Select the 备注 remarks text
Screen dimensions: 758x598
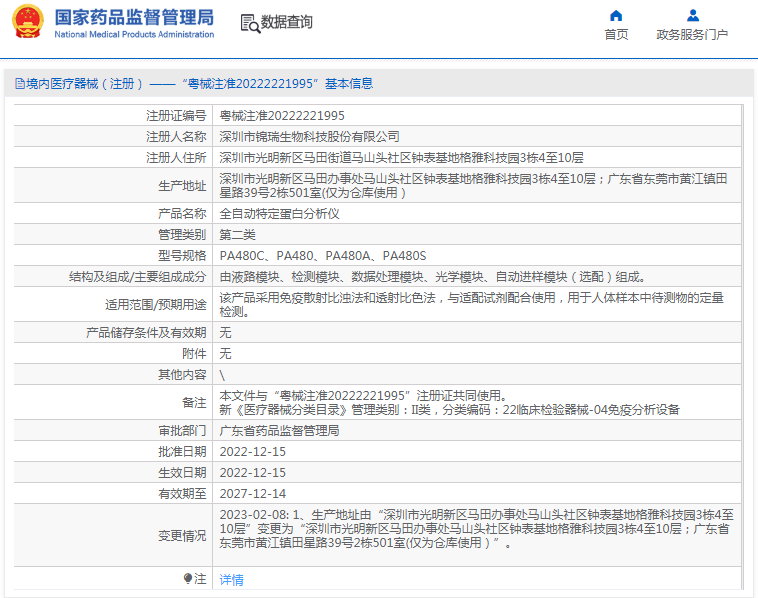click(x=450, y=403)
